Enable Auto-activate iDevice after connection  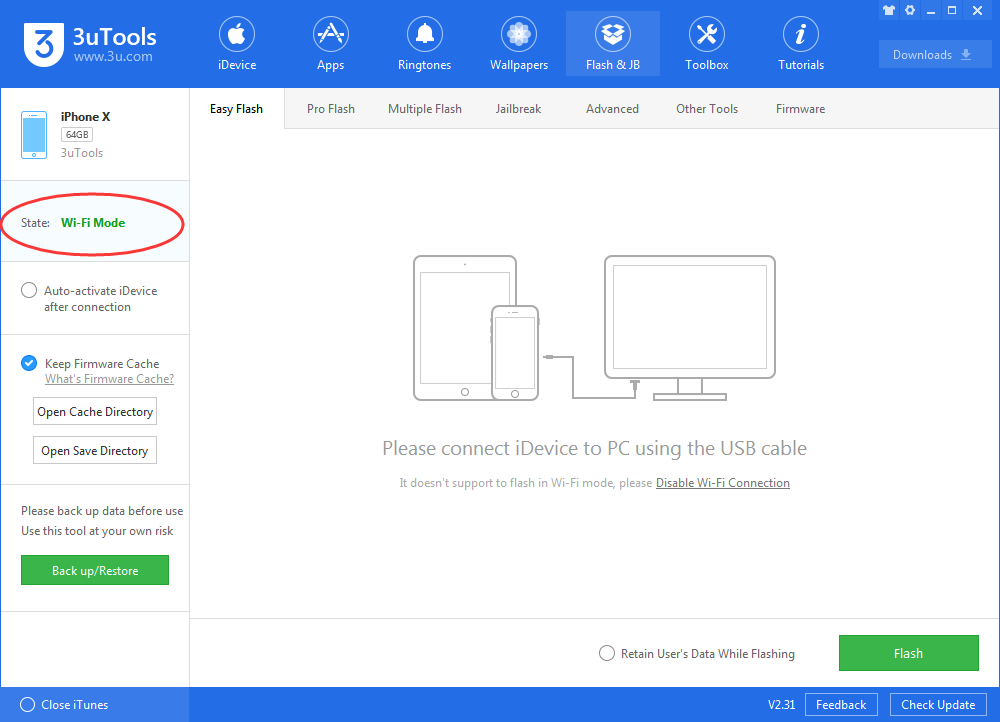pyautogui.click(x=29, y=290)
